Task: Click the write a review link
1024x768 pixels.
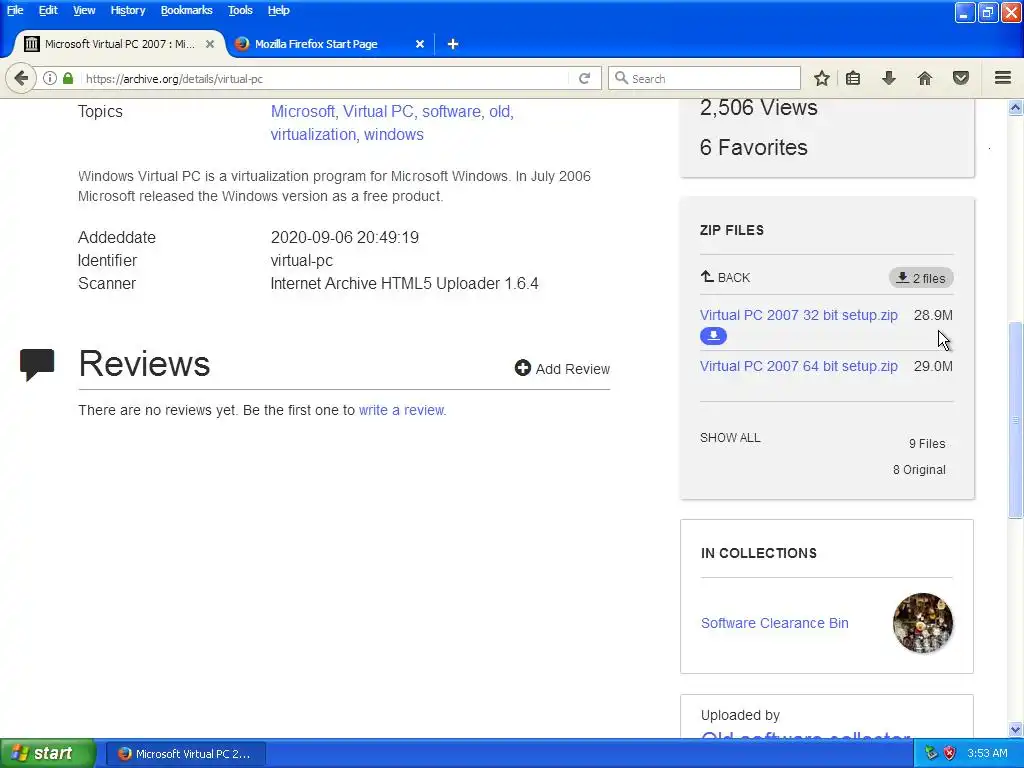Action: [x=402, y=410]
